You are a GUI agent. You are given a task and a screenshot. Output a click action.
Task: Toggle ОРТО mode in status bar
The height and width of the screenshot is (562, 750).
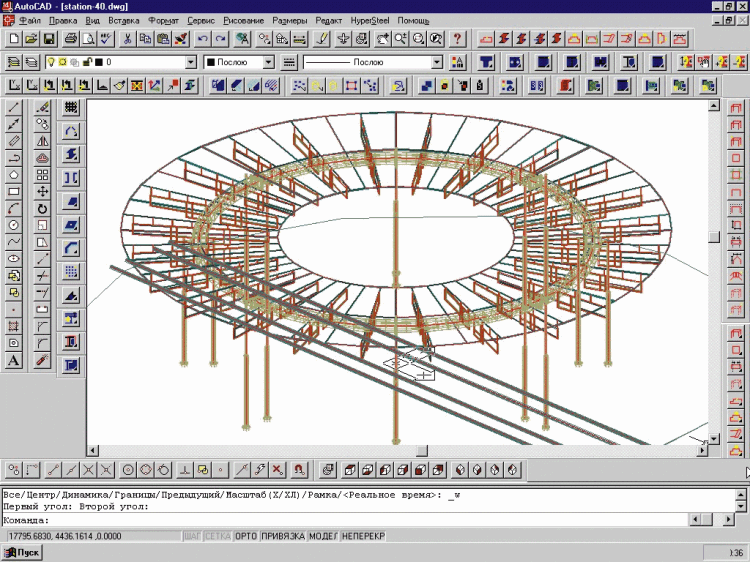pos(245,537)
